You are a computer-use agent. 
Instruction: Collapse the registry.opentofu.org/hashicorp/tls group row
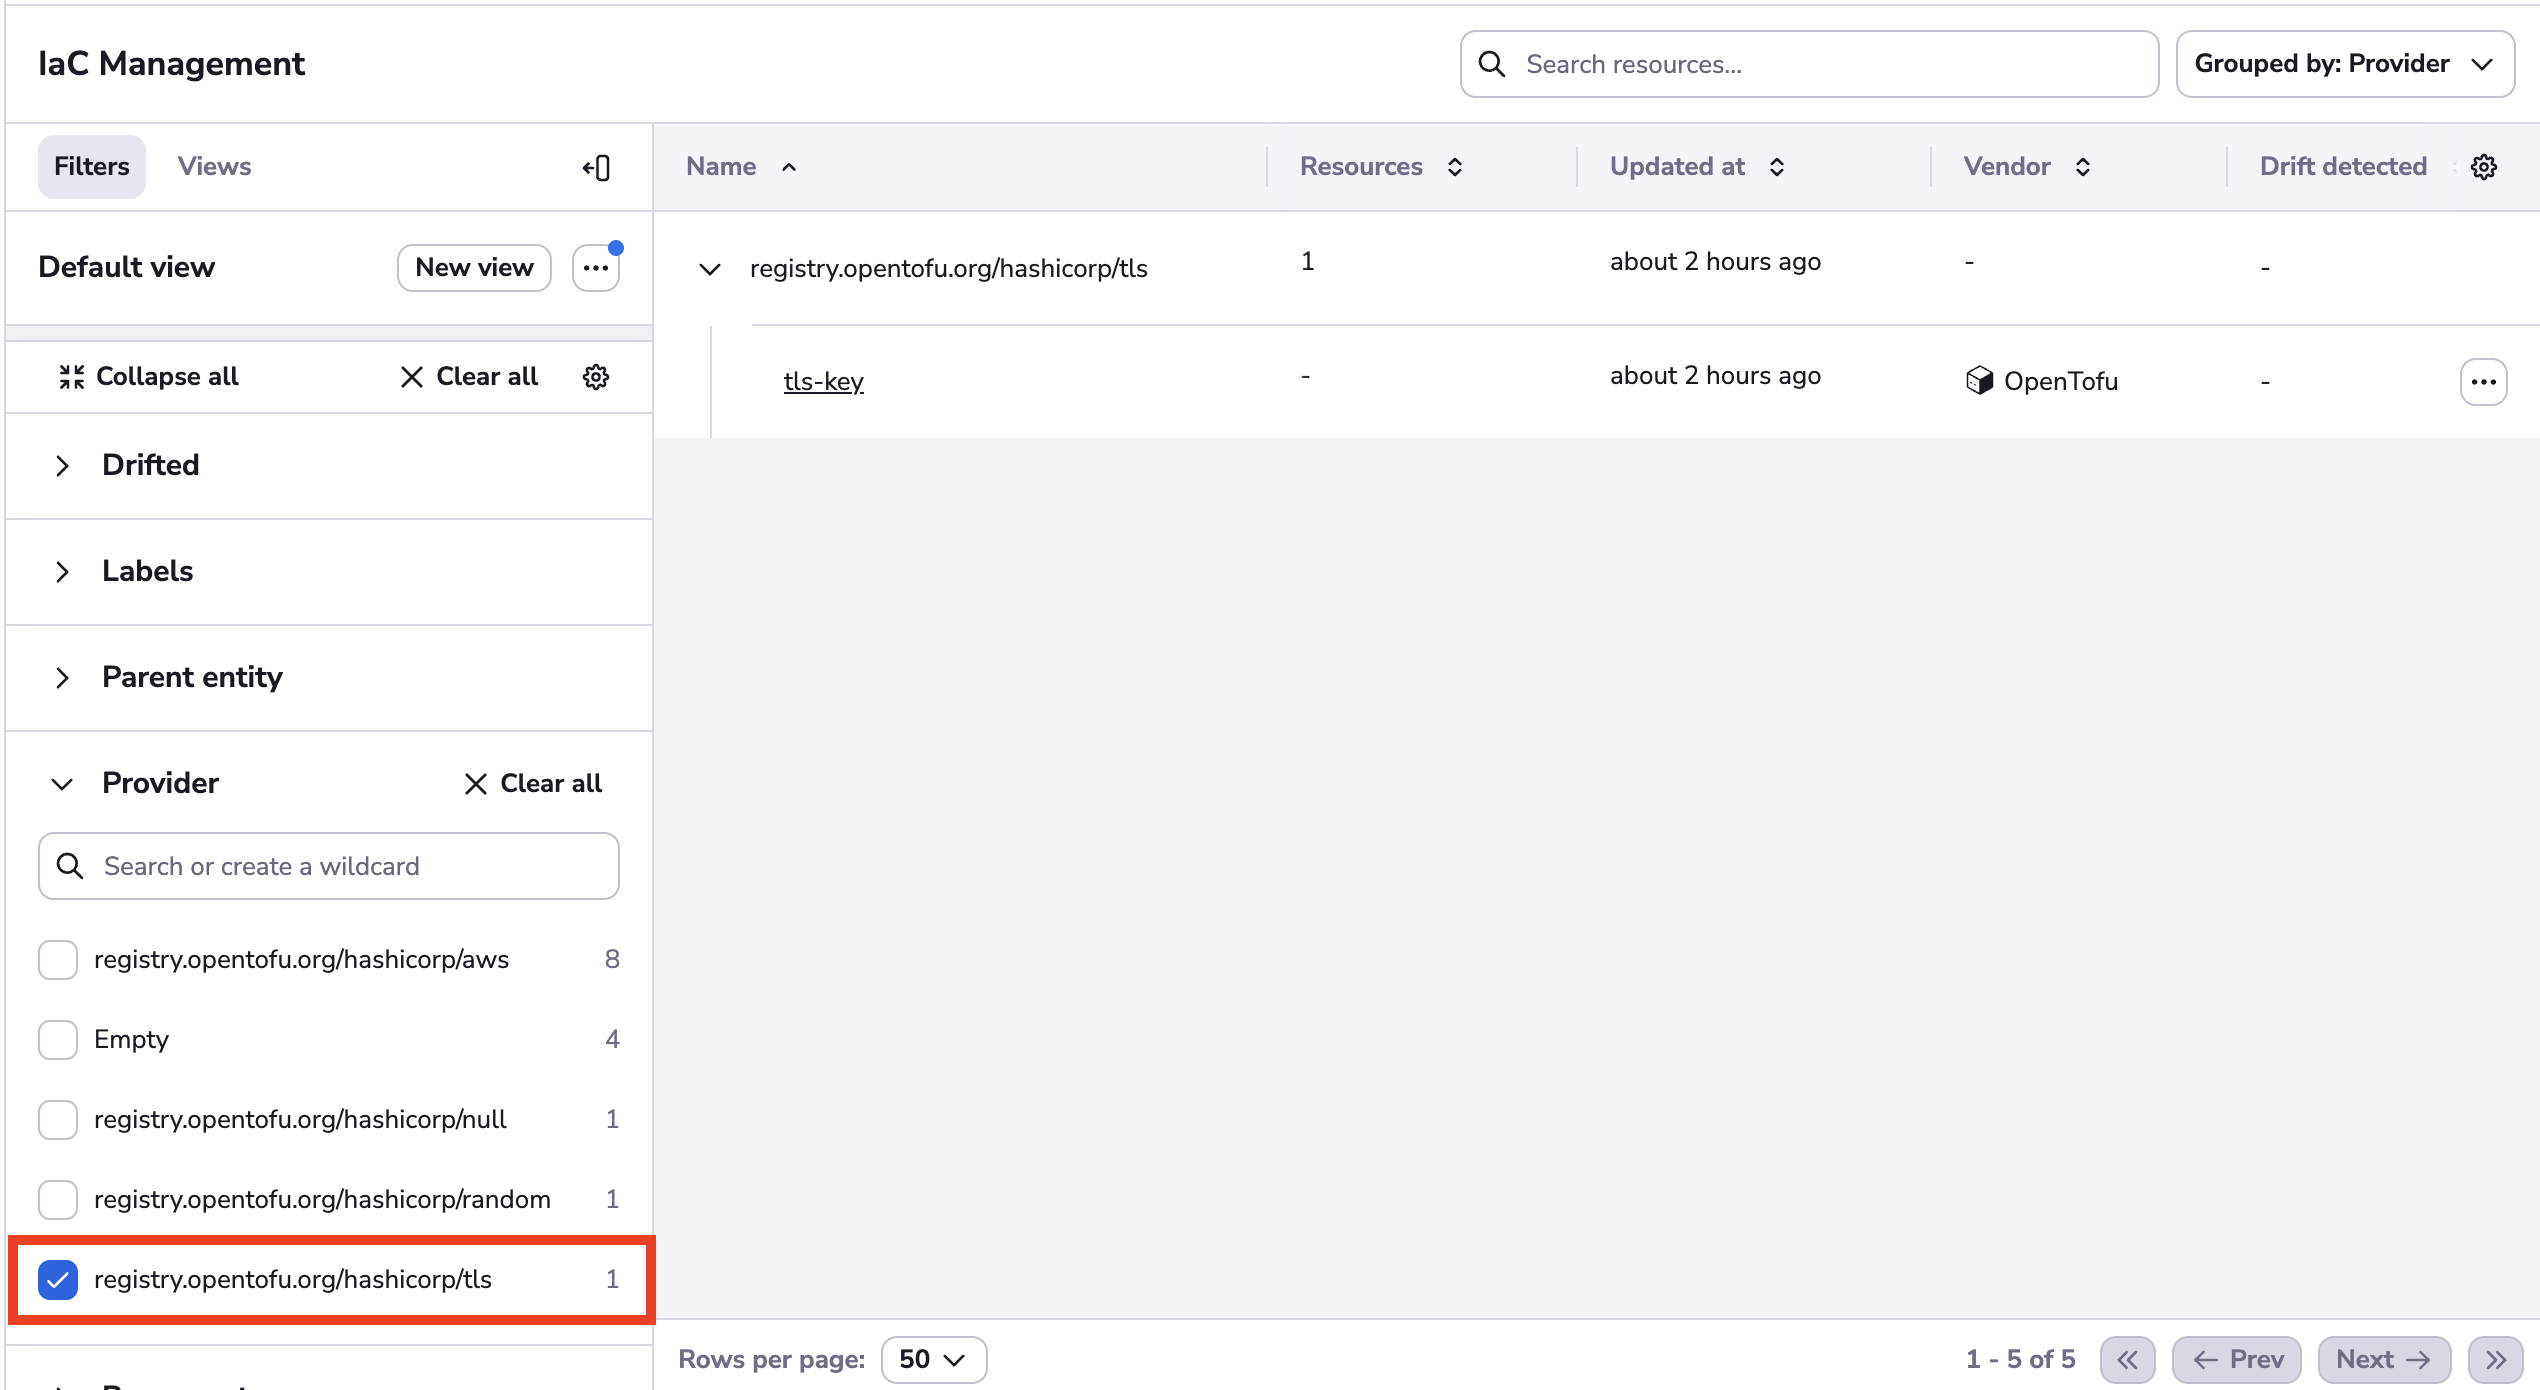(710, 269)
